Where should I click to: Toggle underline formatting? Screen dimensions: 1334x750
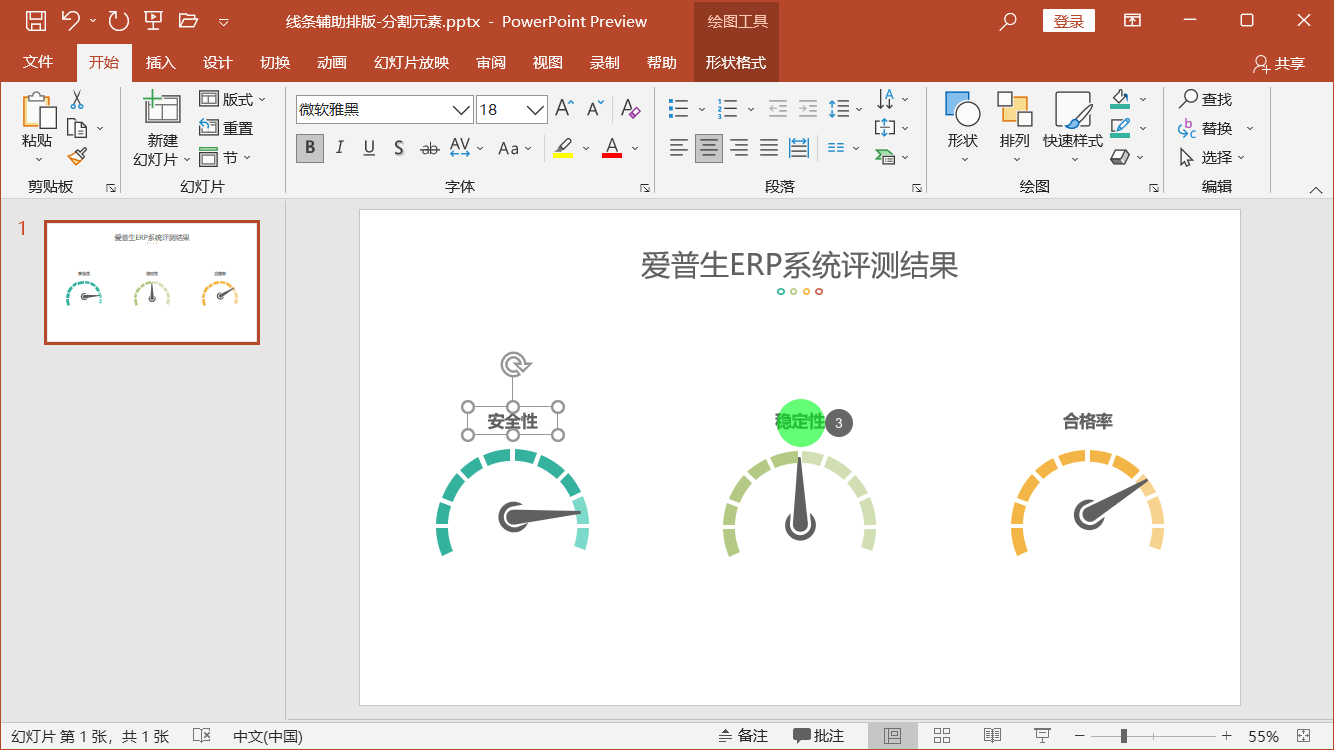click(369, 148)
